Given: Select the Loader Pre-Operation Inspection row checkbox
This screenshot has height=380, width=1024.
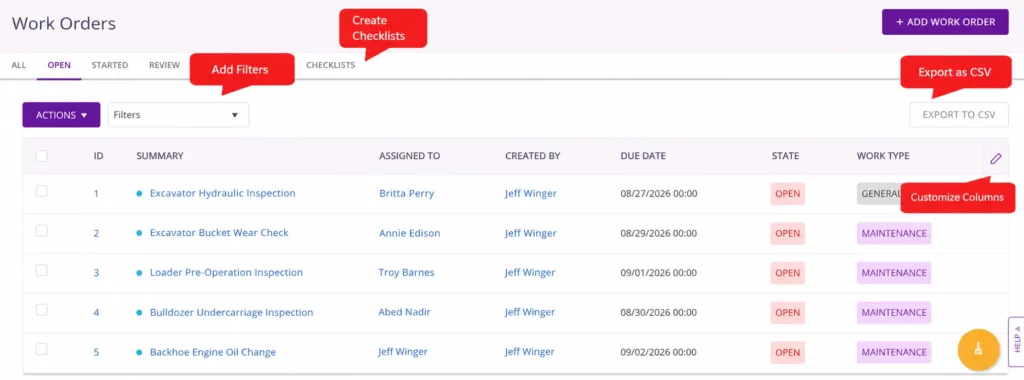Looking at the screenshot, I should [x=42, y=270].
